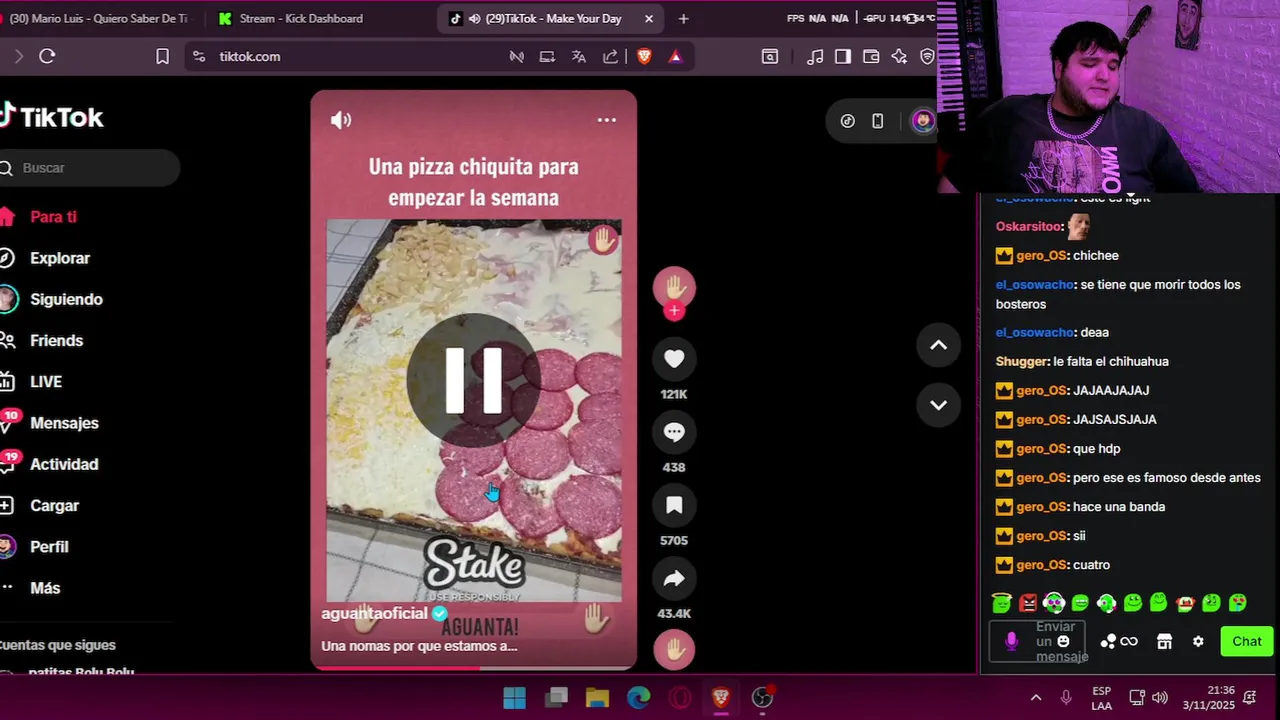Go to next video with down chevron

[938, 405]
